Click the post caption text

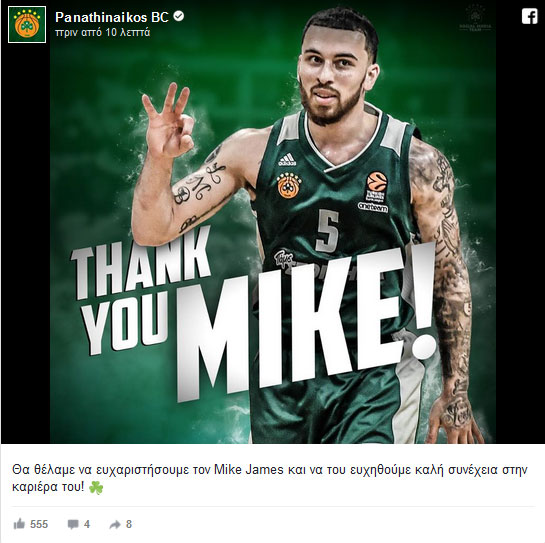tap(270, 478)
